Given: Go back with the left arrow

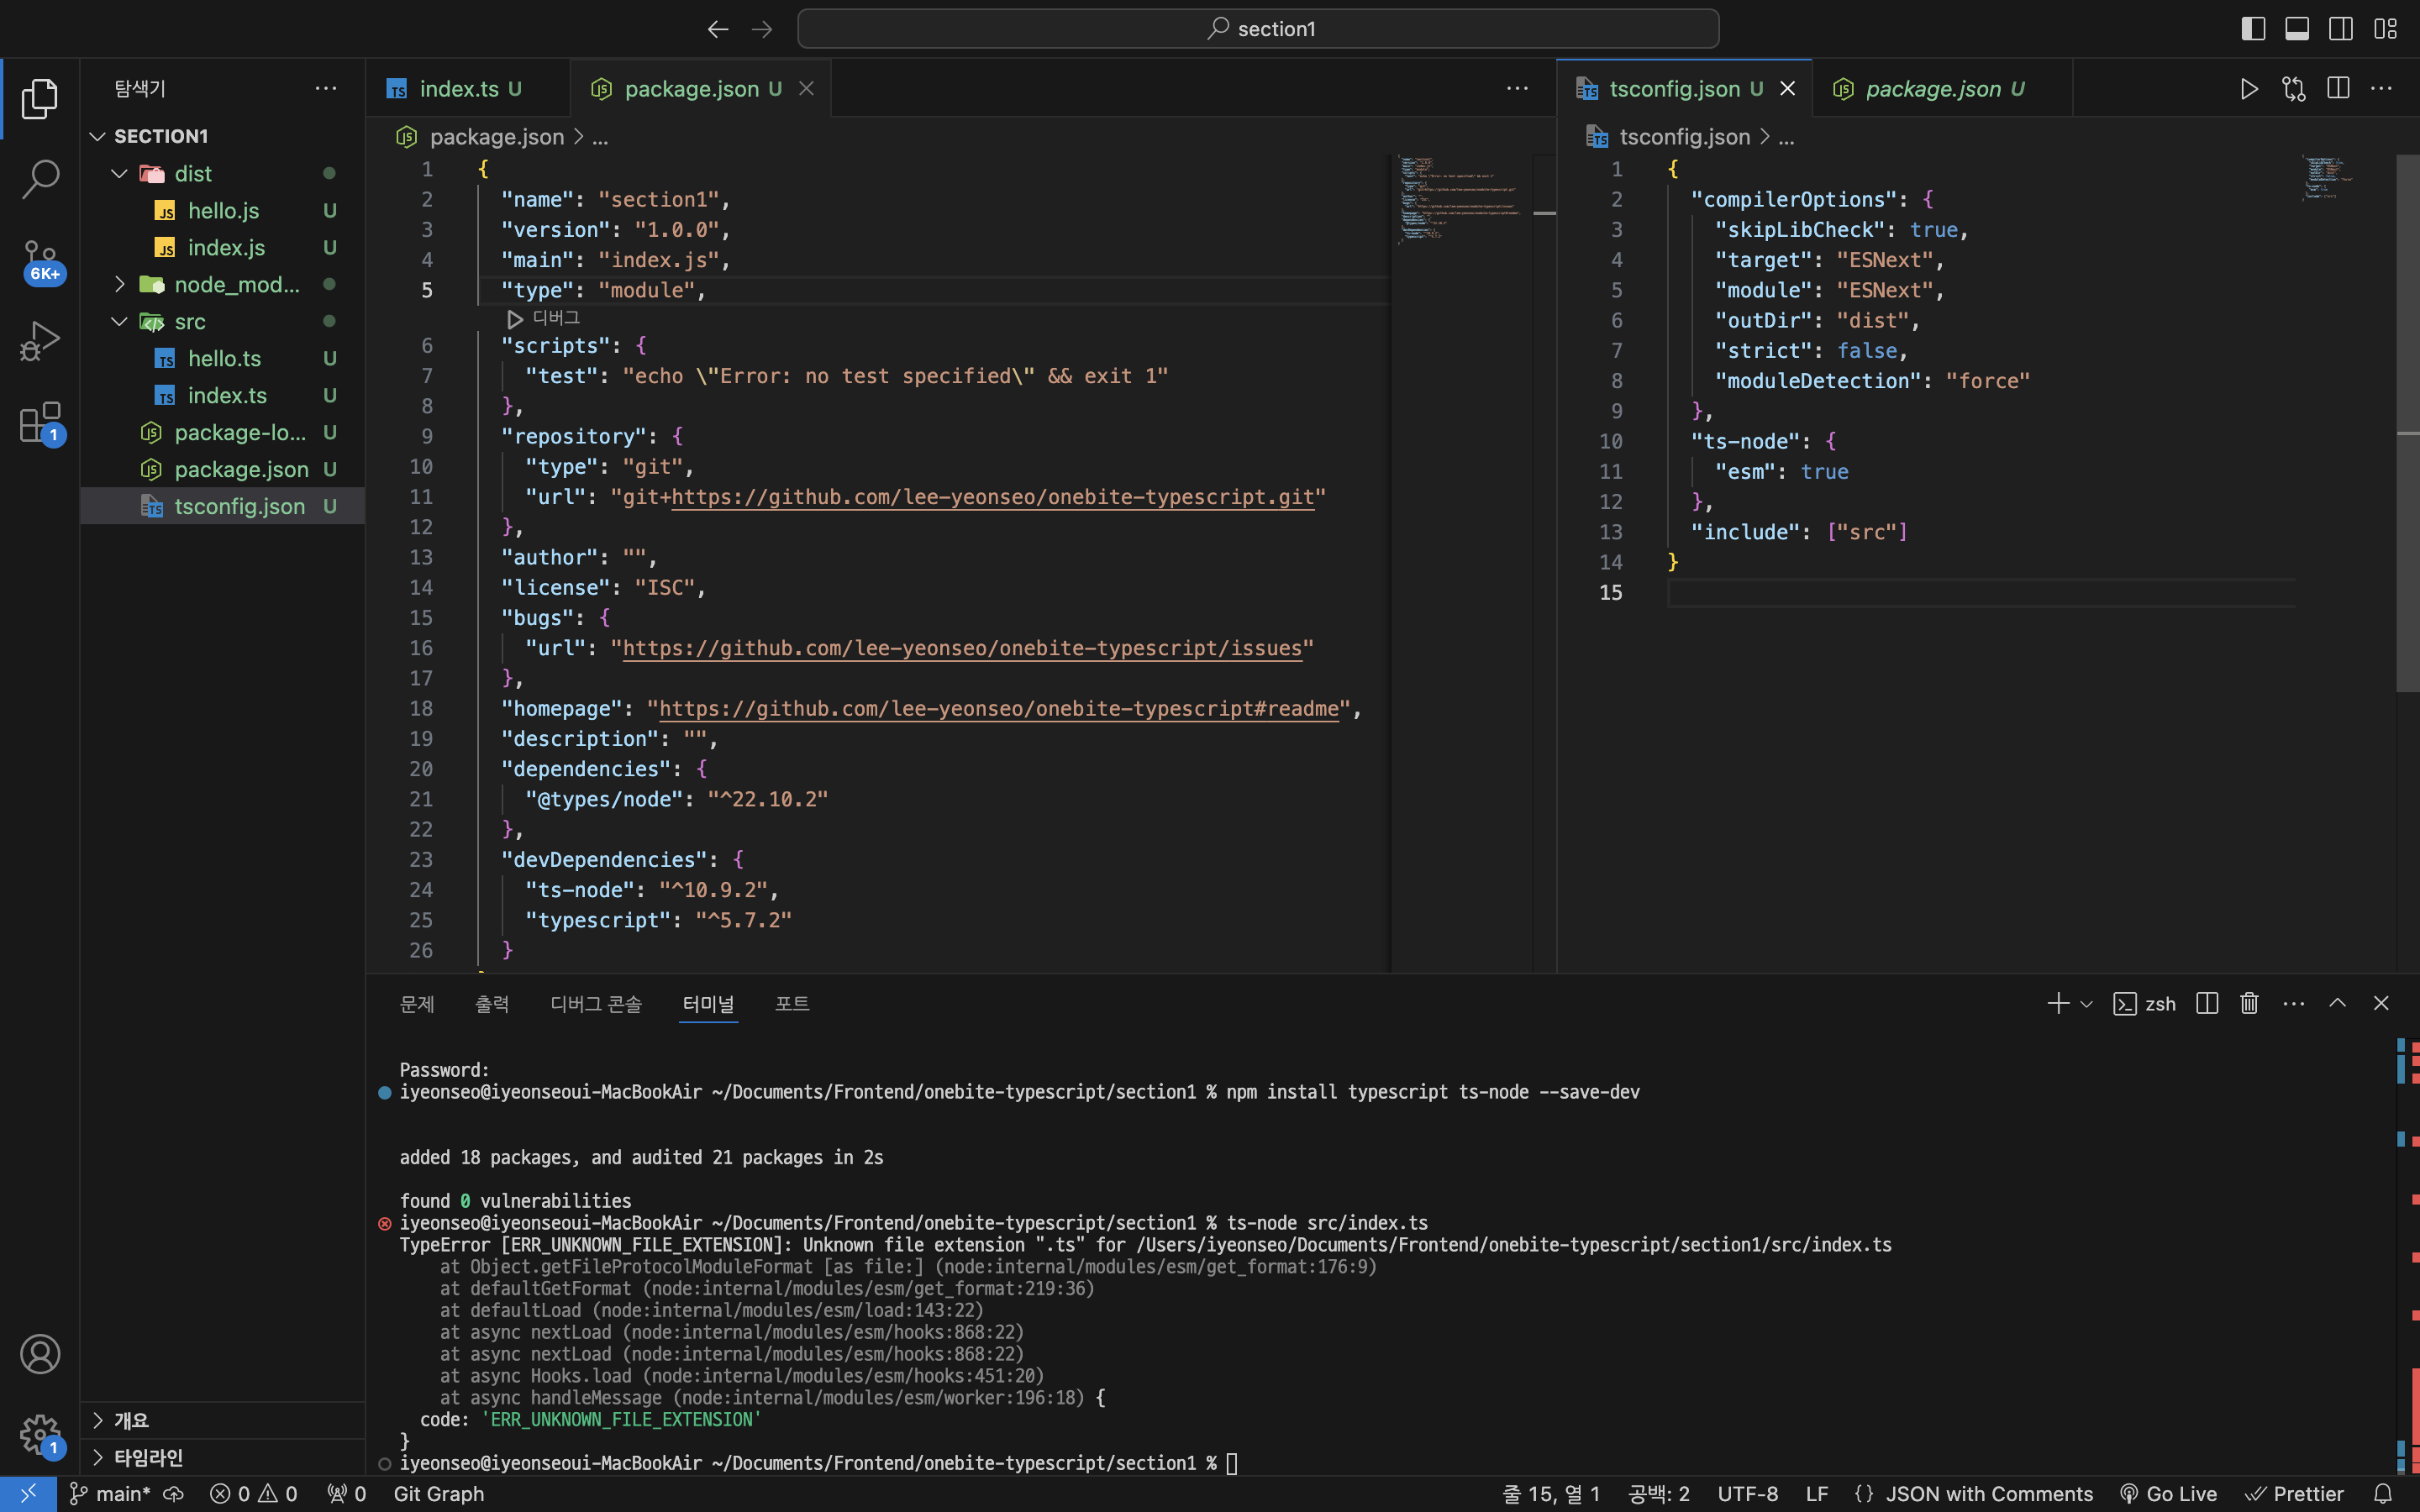Looking at the screenshot, I should (x=718, y=29).
